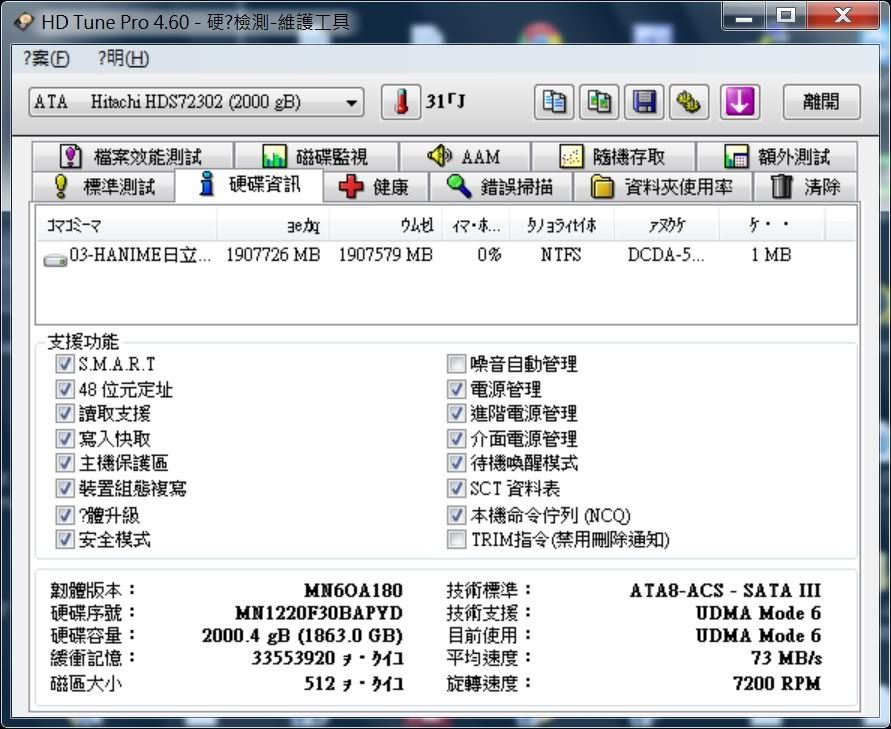Click the drive icon beside 03-HANIME row
The width and height of the screenshot is (891, 729).
(55, 260)
